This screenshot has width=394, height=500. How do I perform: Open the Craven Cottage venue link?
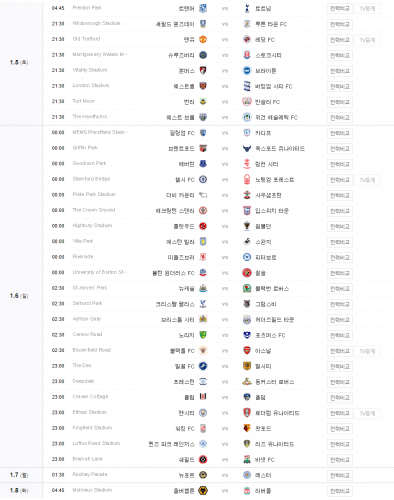[x=90, y=397]
